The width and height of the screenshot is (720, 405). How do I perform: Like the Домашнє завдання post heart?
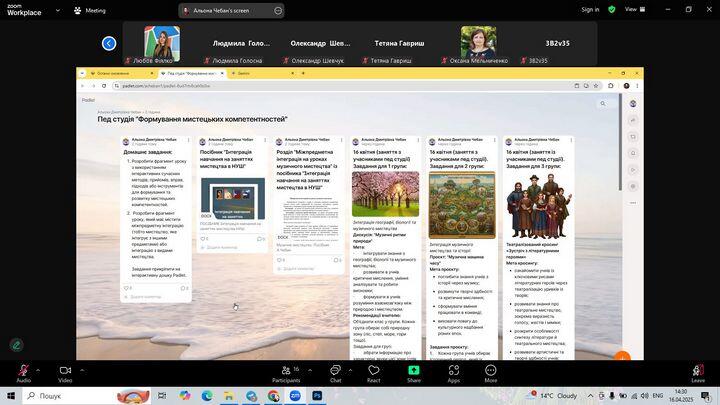pos(126,288)
